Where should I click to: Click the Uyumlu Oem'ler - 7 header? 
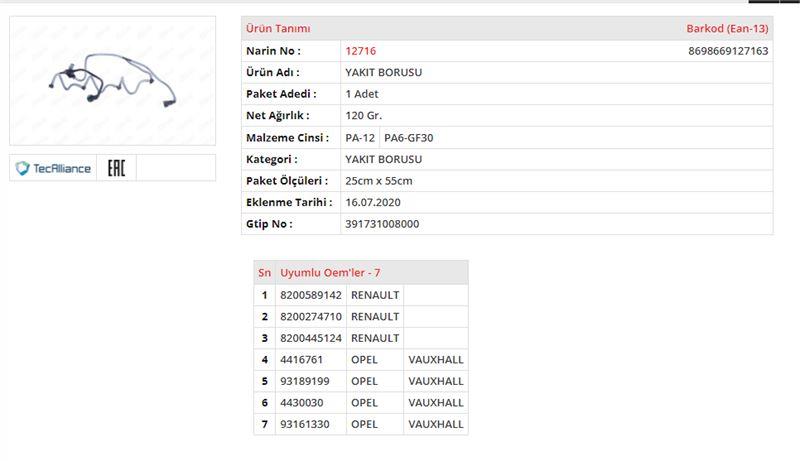point(330,273)
